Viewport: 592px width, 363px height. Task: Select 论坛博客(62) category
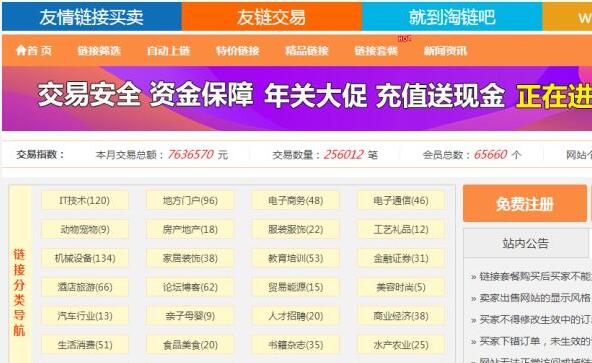tap(190, 287)
